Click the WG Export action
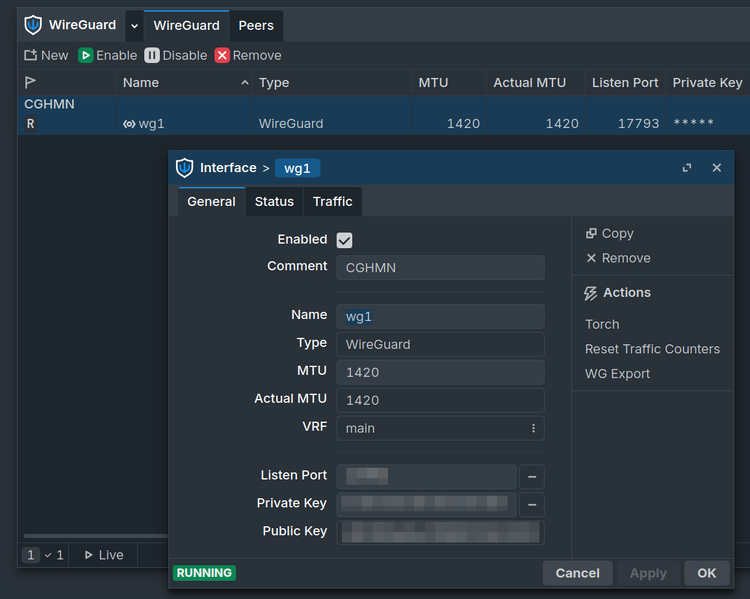This screenshot has width=750, height=599. click(x=617, y=374)
